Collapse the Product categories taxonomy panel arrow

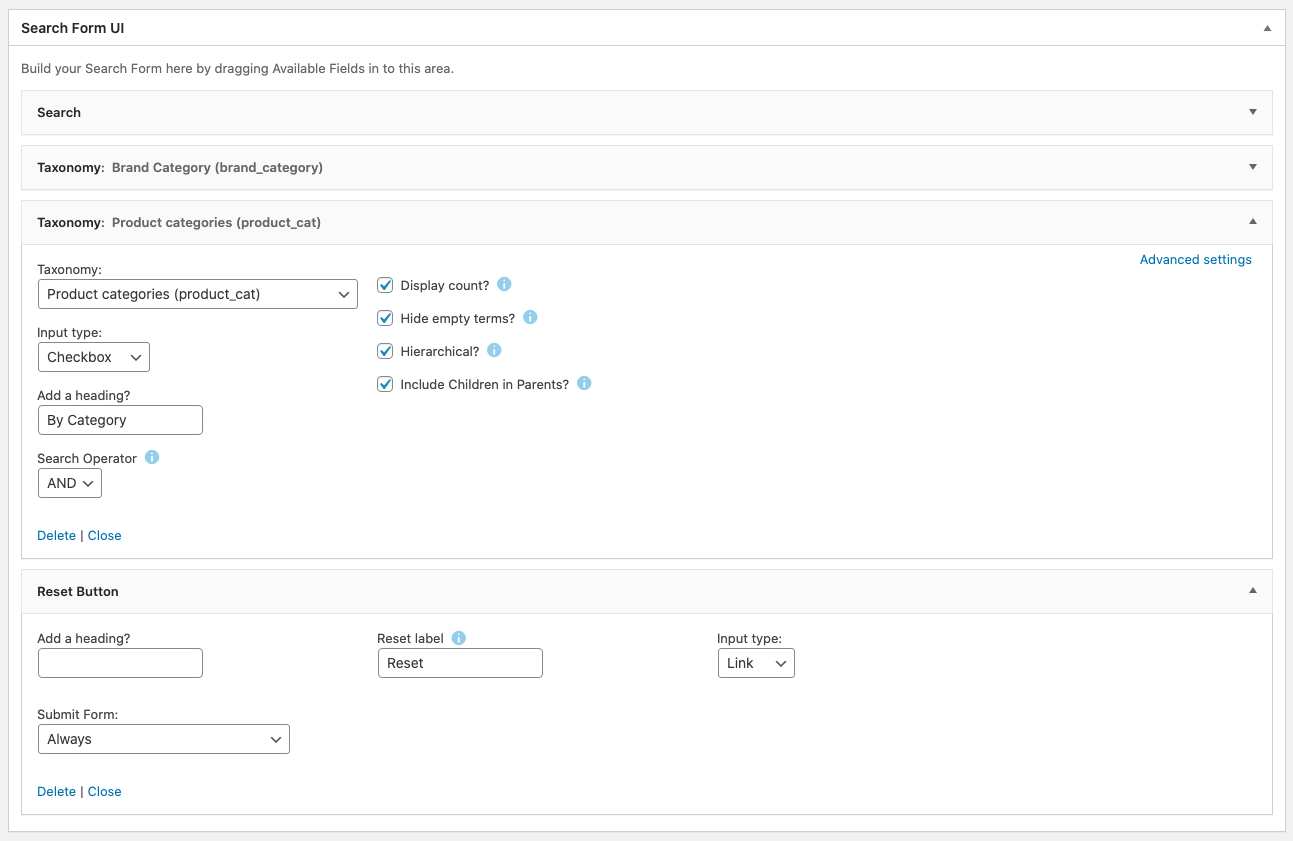pos(1252,222)
